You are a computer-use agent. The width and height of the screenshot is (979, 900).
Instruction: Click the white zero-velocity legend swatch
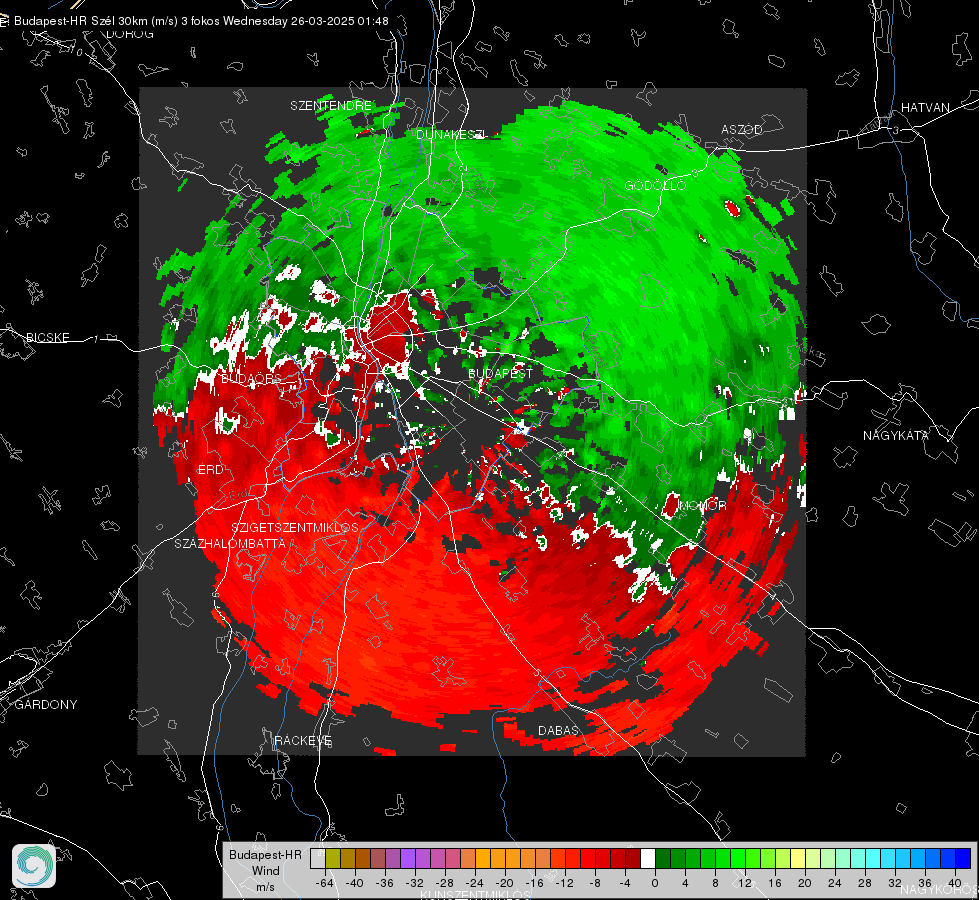[648, 858]
